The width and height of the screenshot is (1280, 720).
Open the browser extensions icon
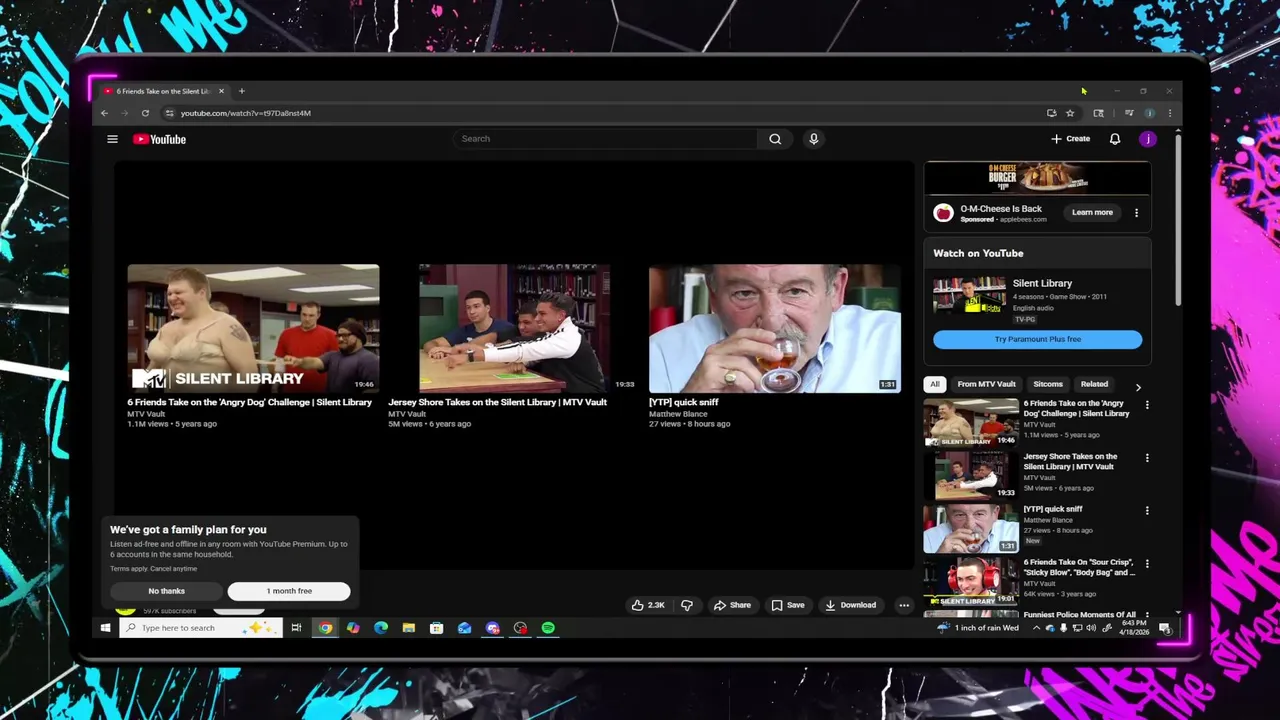click(x=1098, y=113)
